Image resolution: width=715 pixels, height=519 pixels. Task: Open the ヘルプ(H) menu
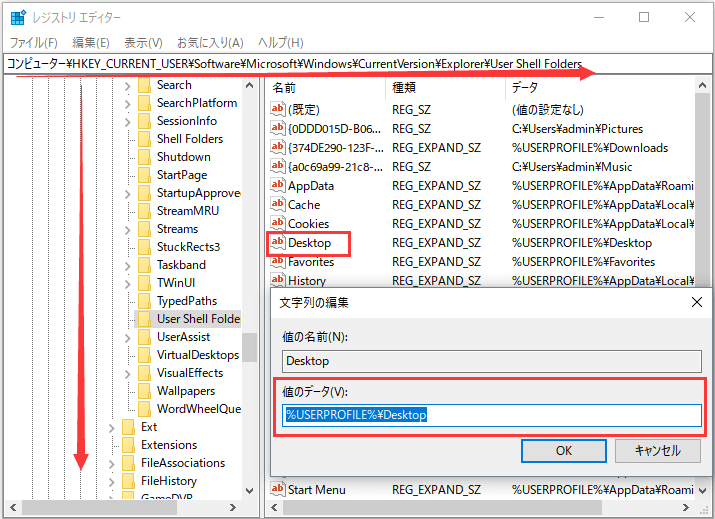coord(280,43)
